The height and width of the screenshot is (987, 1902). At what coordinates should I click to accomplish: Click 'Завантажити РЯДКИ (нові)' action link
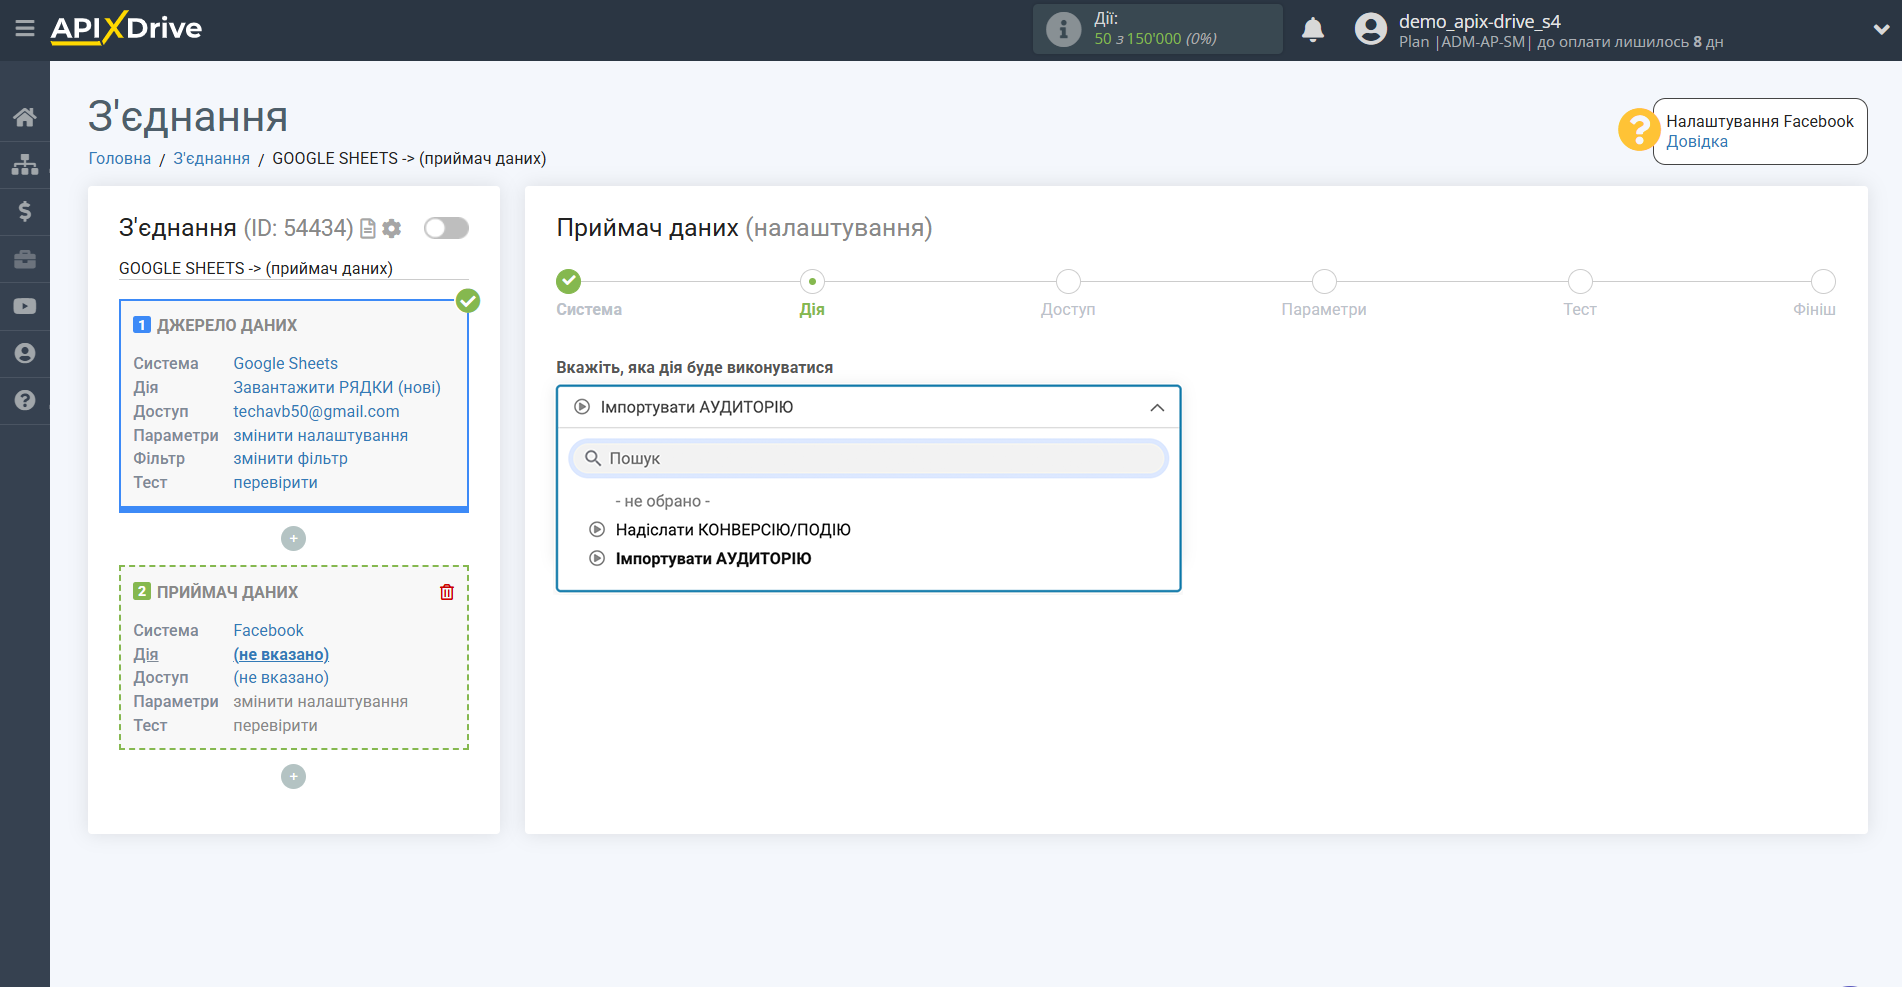click(337, 387)
